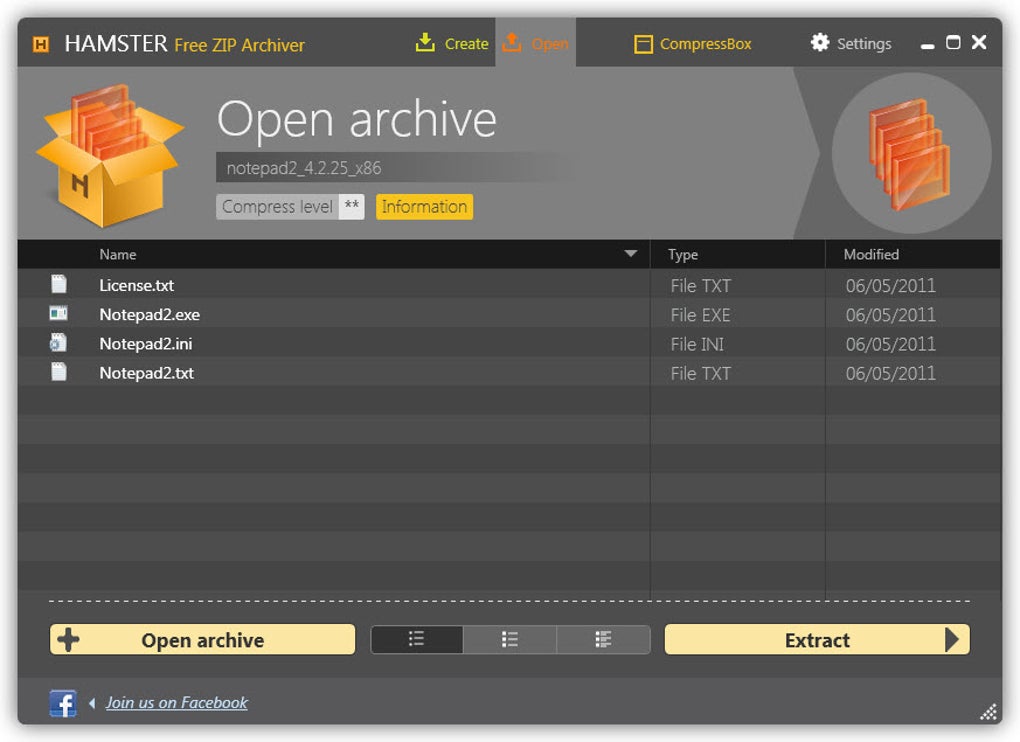The width and height of the screenshot is (1020, 742).
Task: Click the window resize grip corner
Action: coord(988,713)
